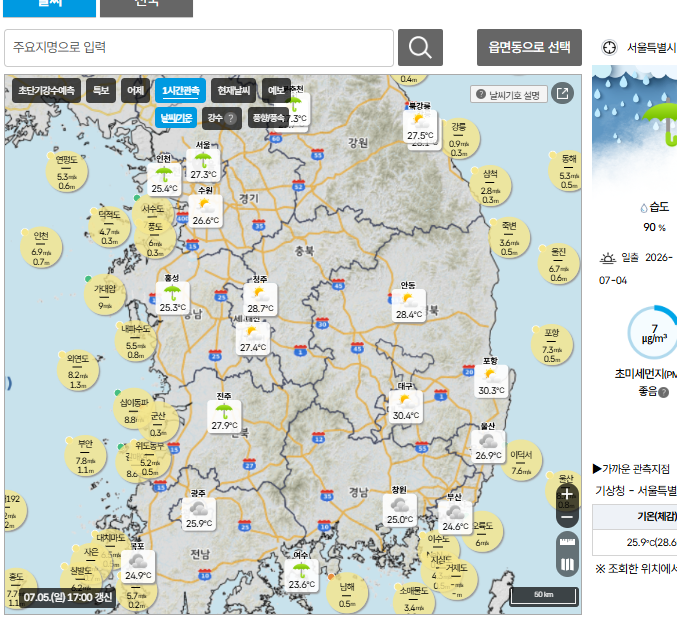Screen dimensions: 677x631
Task: Click the 홍성 25.3°C weather marker
Action: point(172,298)
